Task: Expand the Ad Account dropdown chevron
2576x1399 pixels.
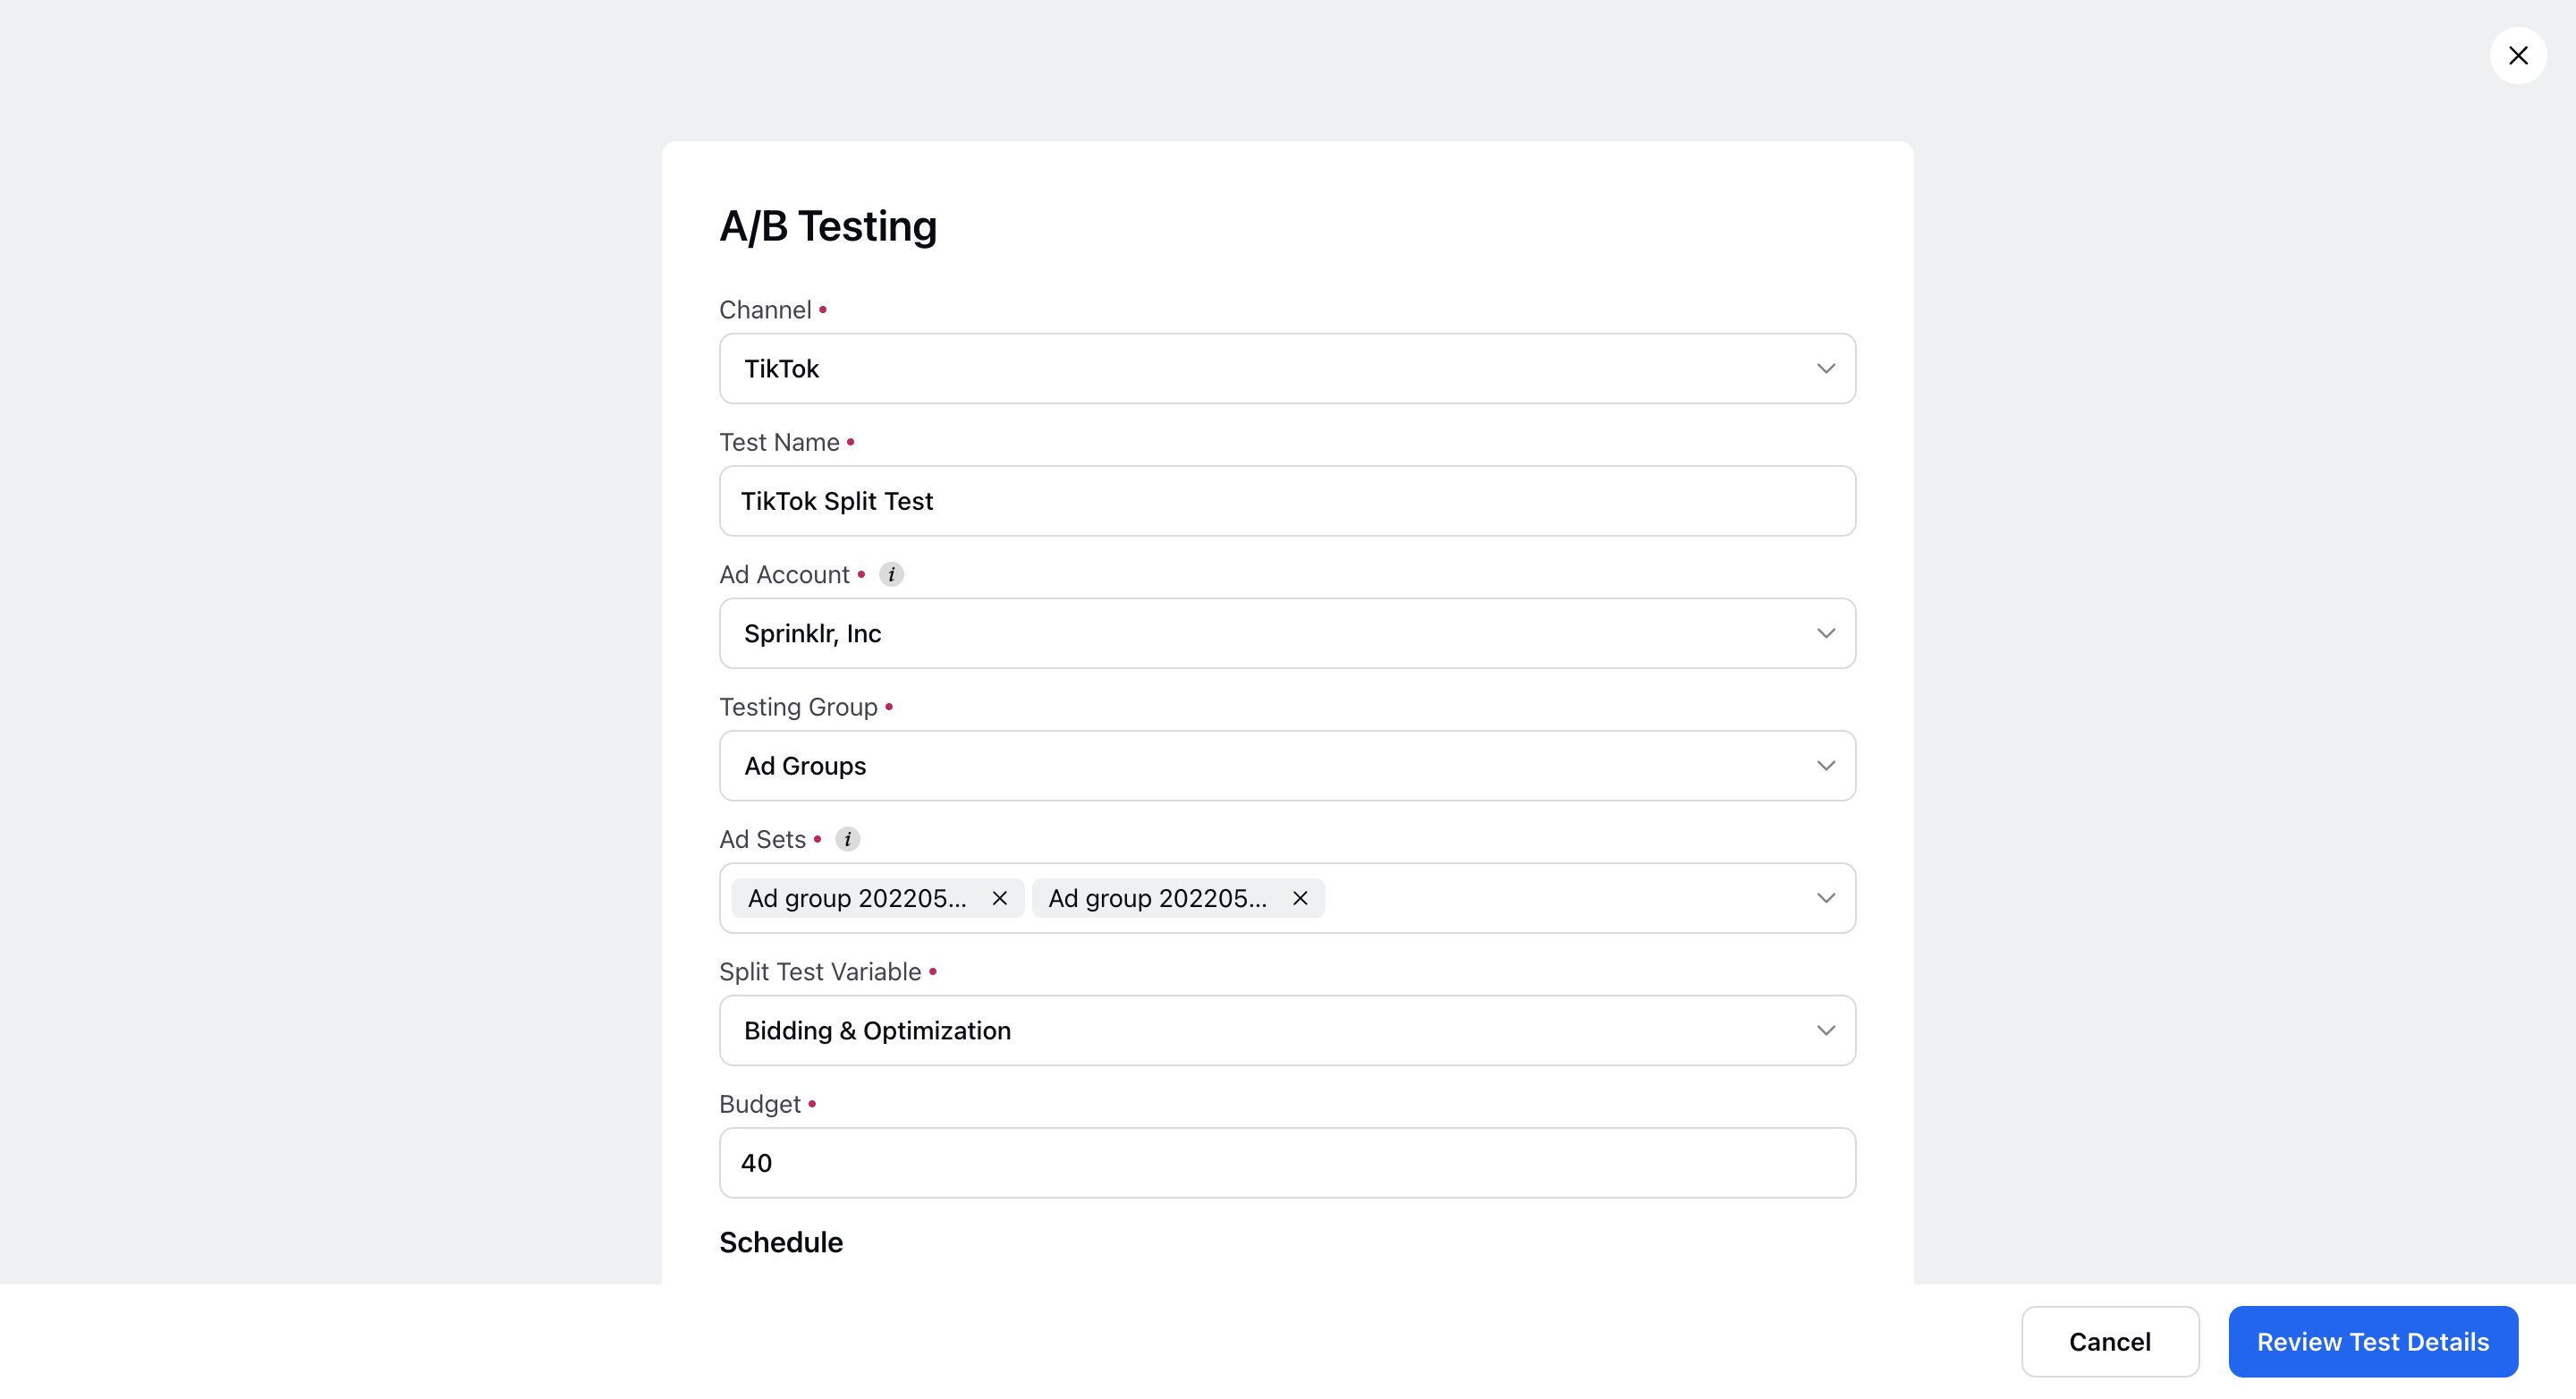Action: [1826, 633]
